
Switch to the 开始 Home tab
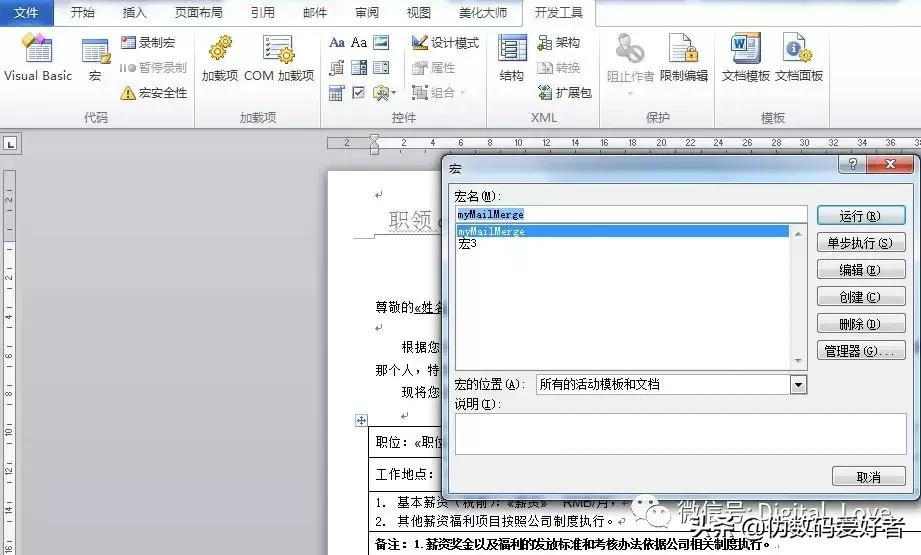(x=82, y=12)
